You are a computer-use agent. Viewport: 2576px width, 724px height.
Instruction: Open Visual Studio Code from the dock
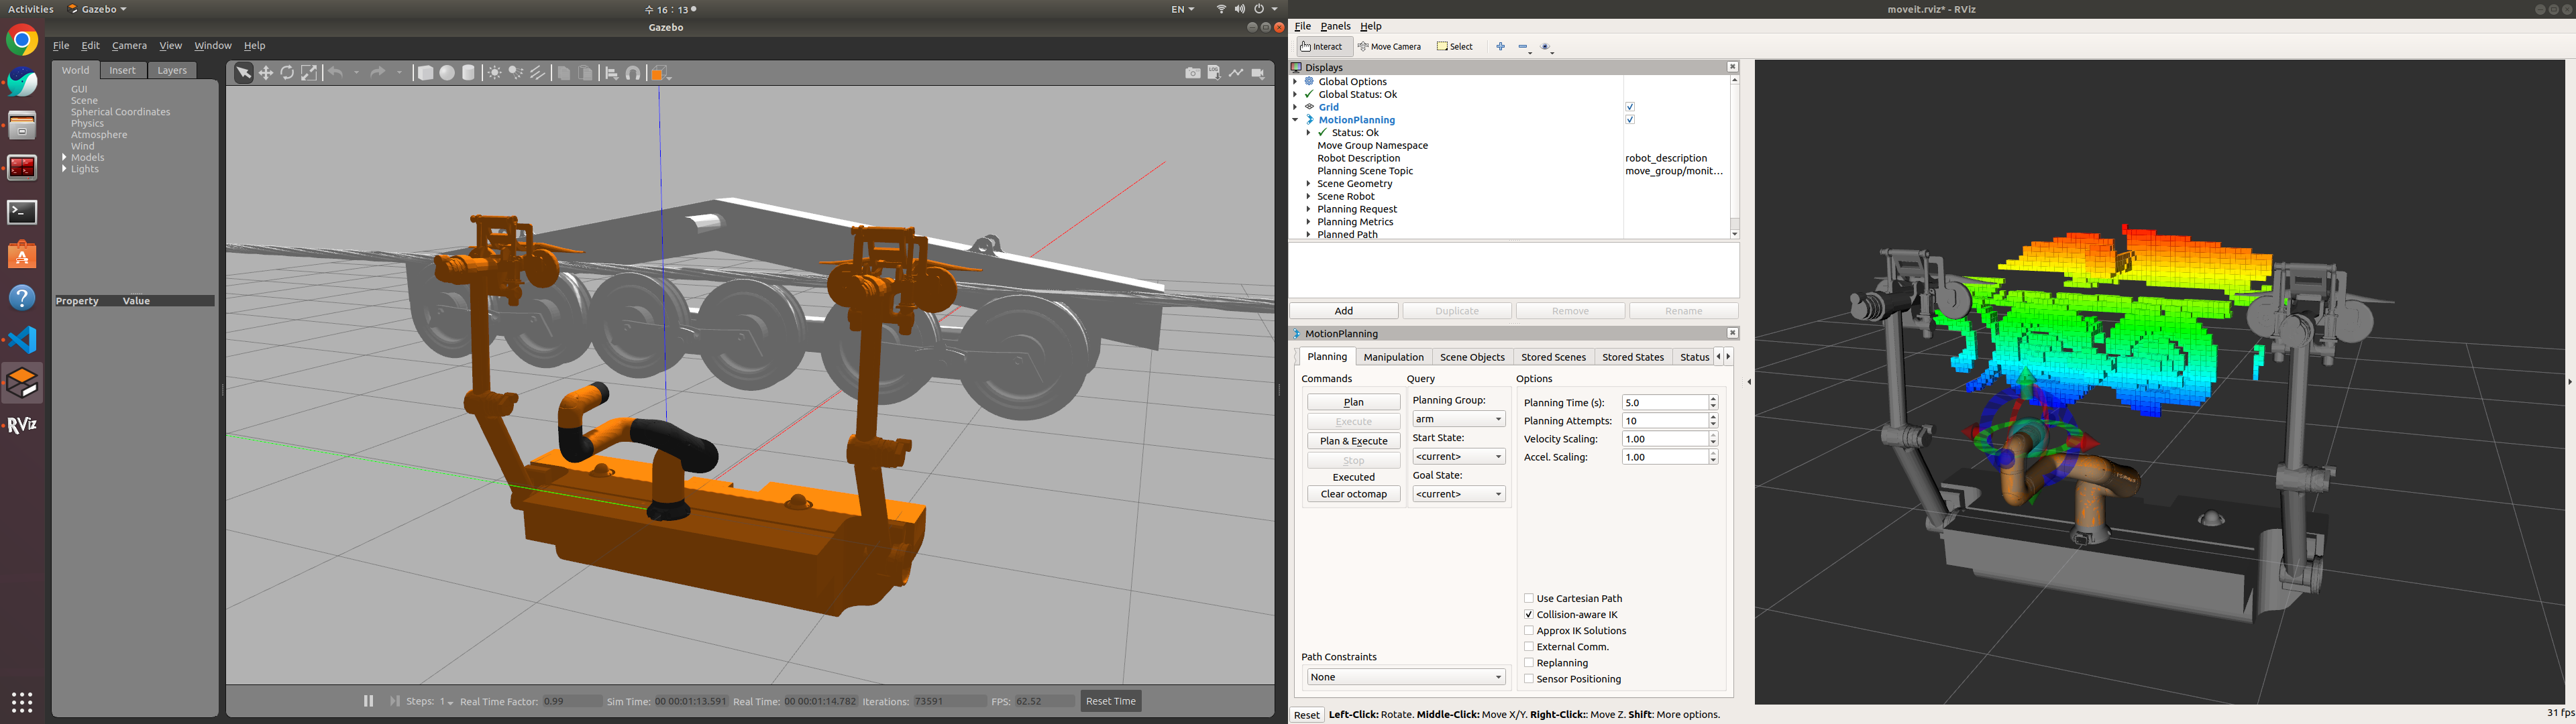[x=22, y=340]
